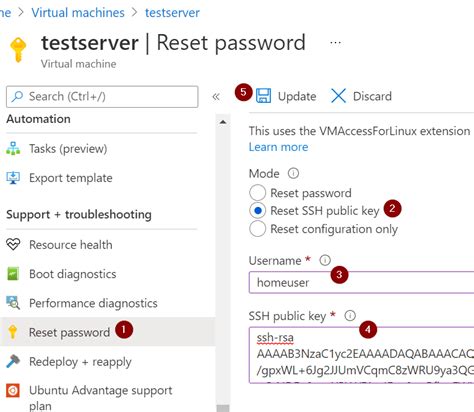Open Reset password menu item
The height and width of the screenshot is (412, 474).
pos(107,332)
